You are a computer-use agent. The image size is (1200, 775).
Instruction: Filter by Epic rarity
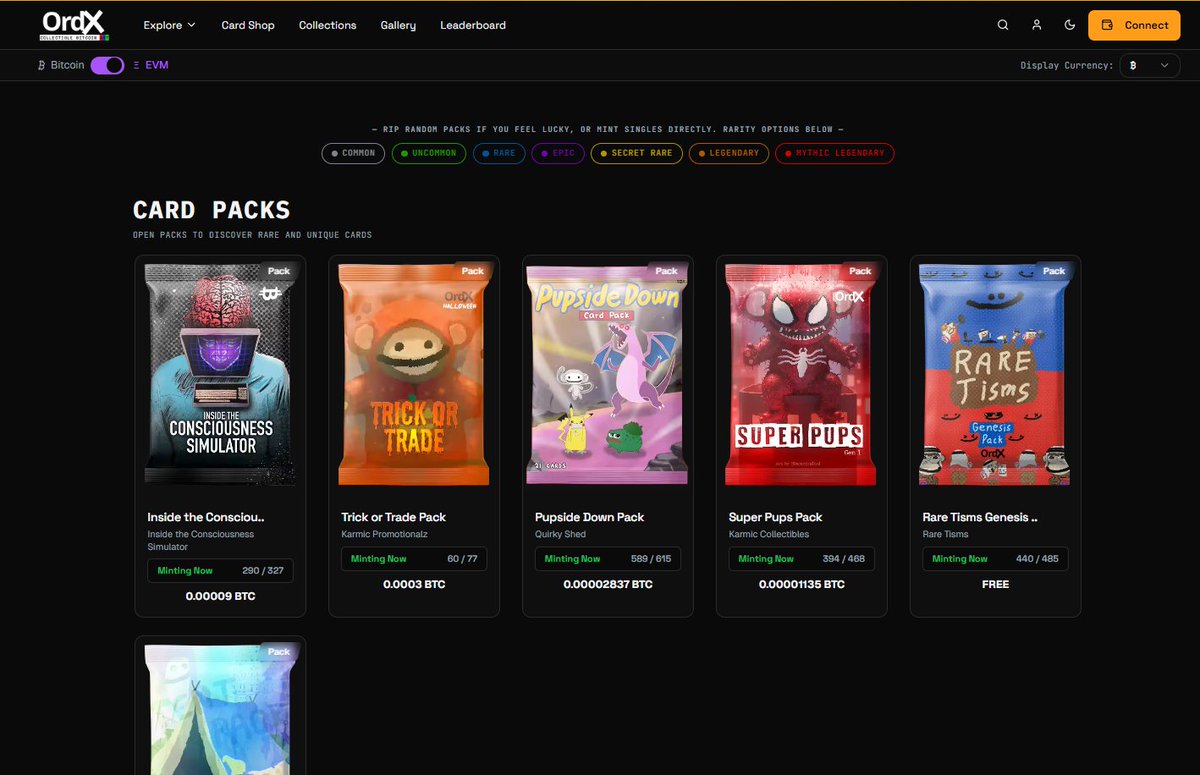click(558, 153)
